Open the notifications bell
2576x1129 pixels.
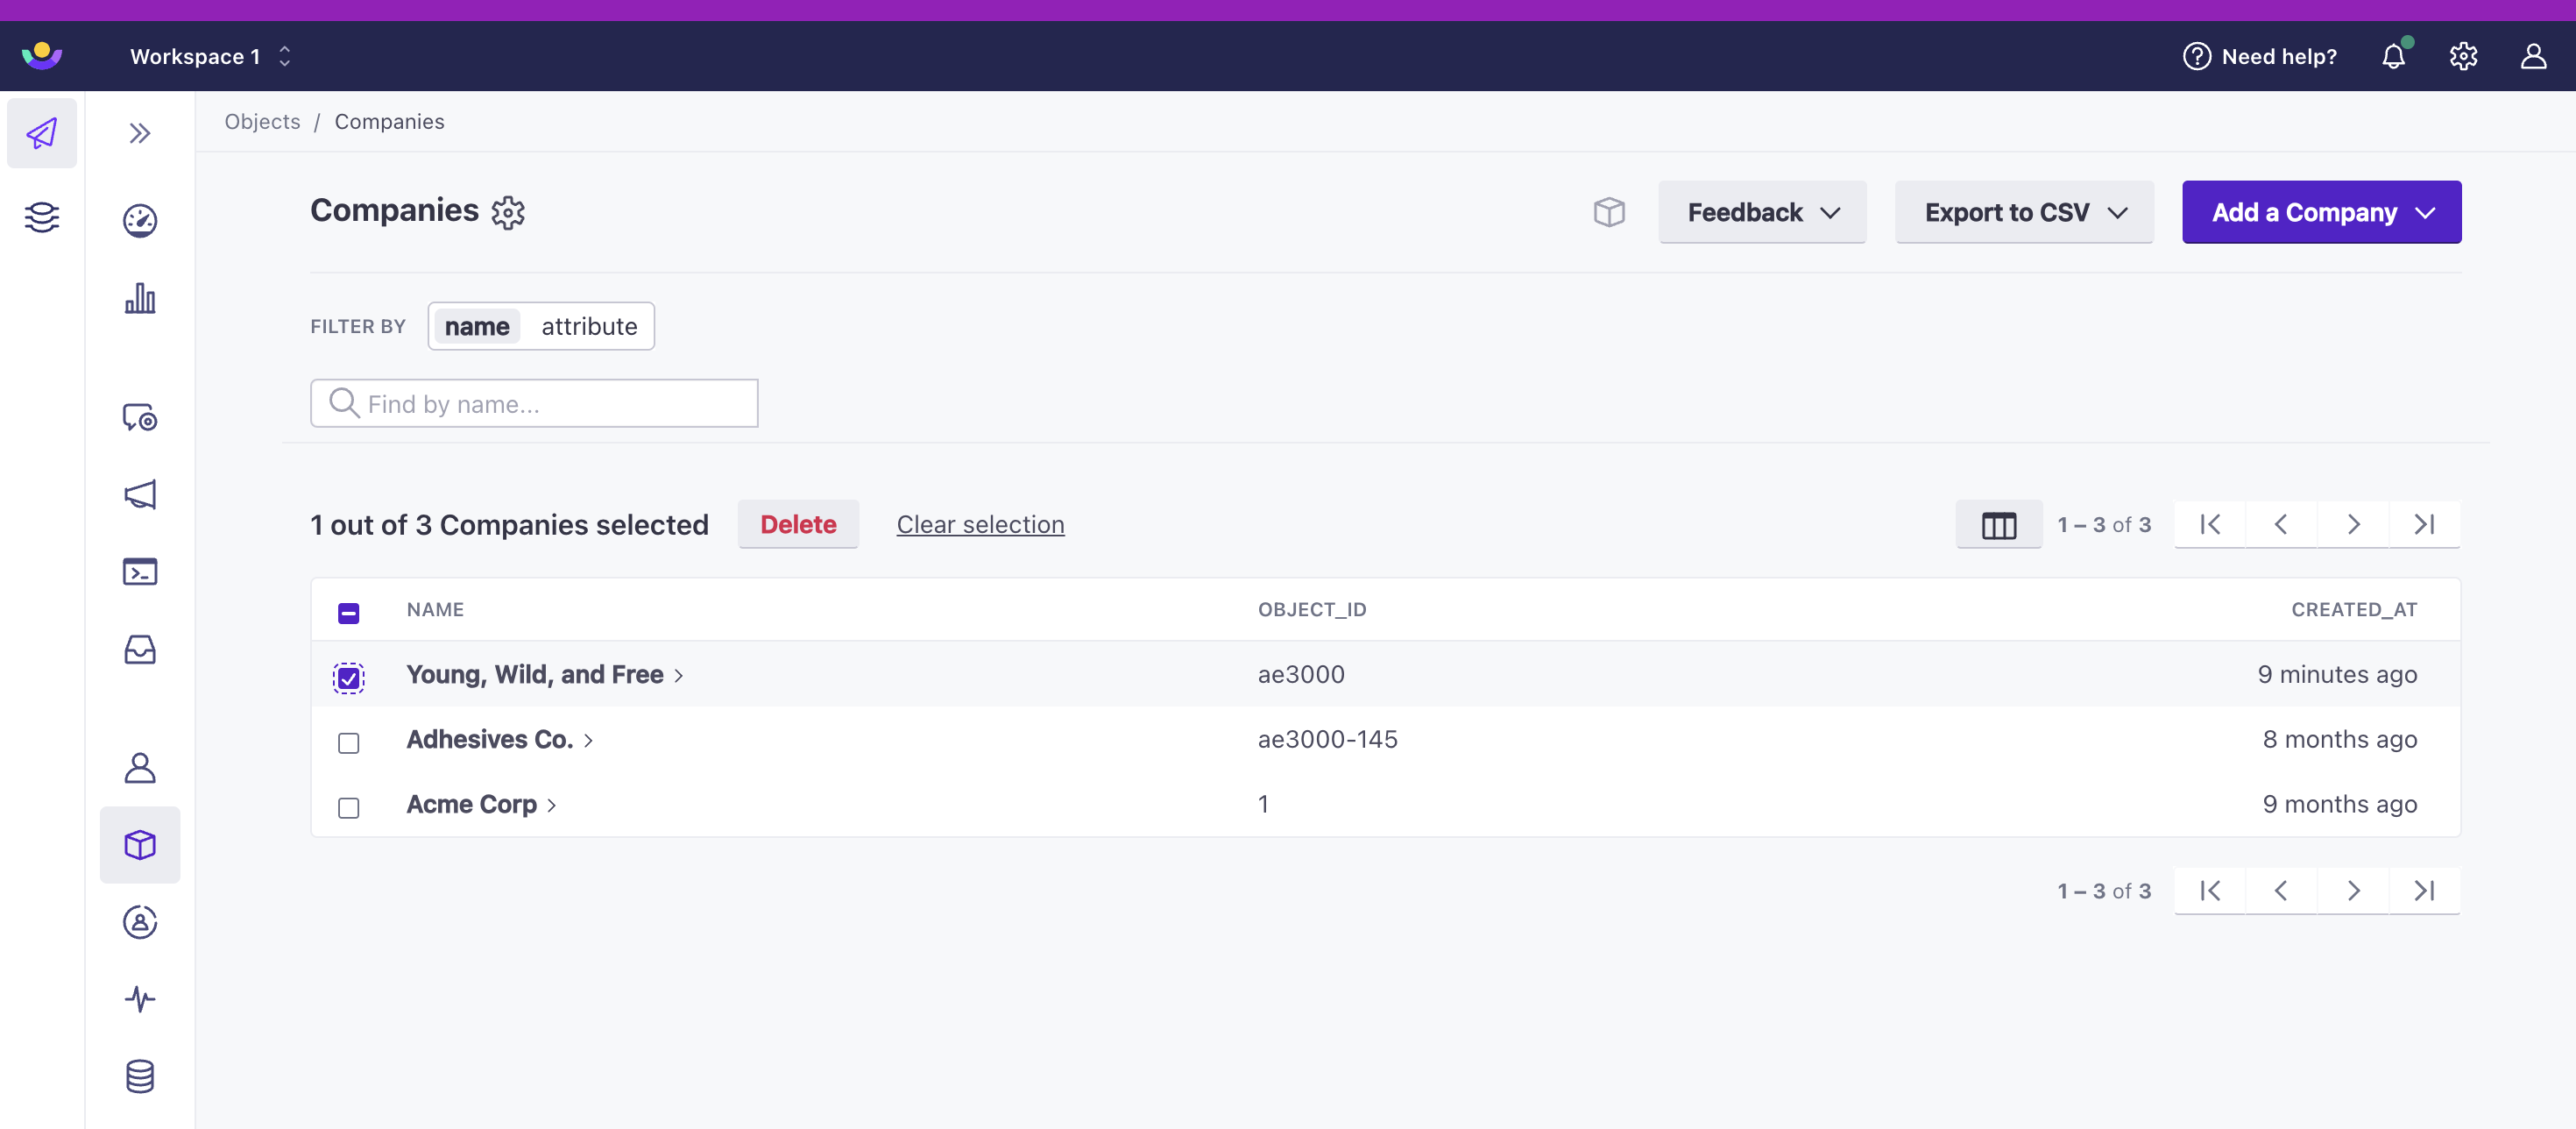[2392, 56]
